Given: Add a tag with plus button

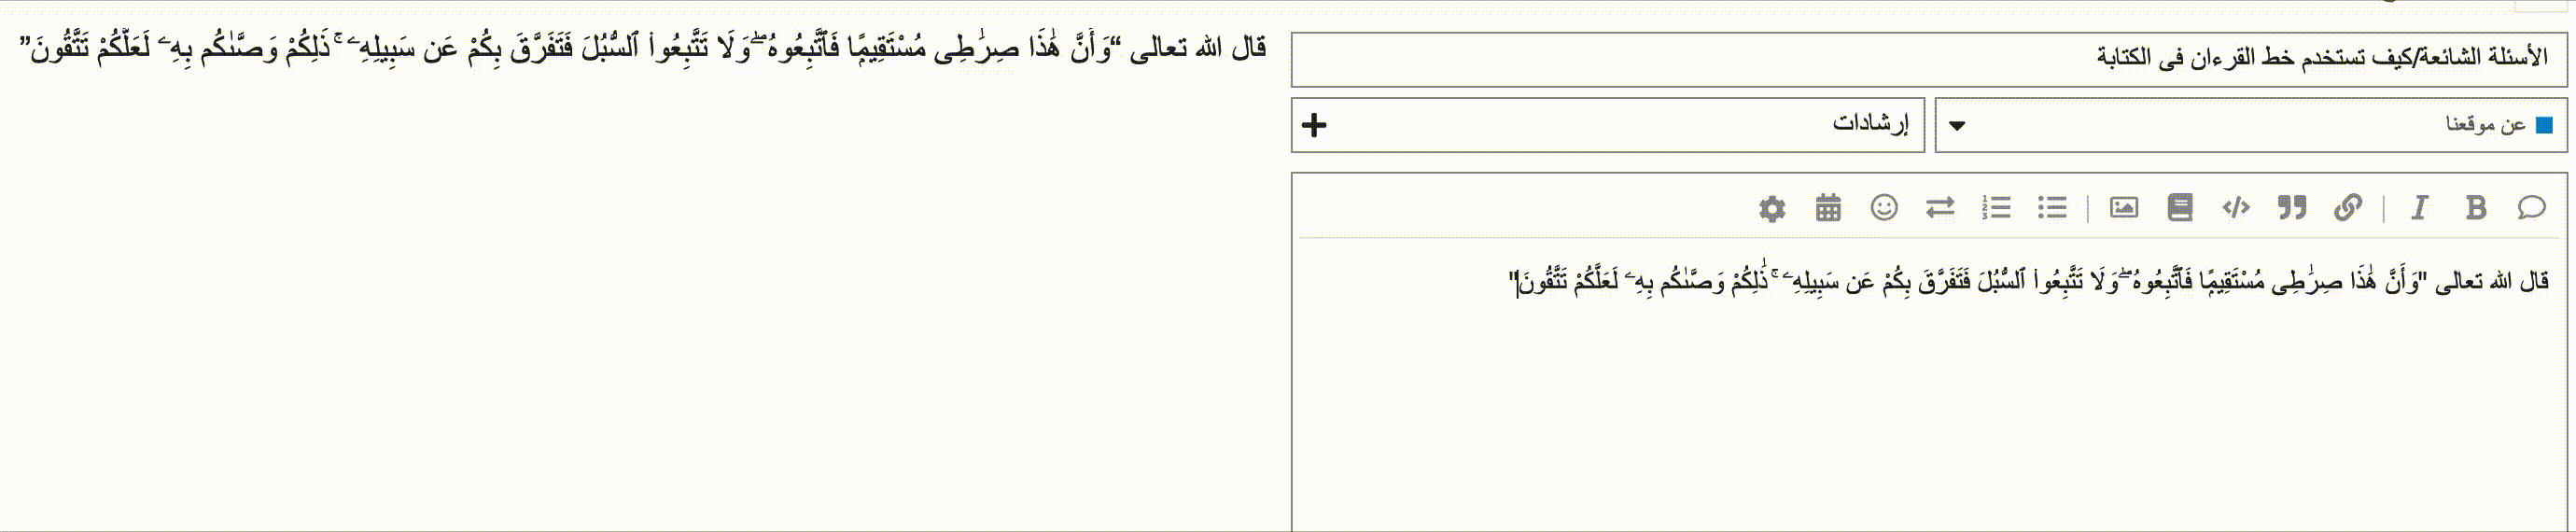Looking at the screenshot, I should click(x=1314, y=125).
